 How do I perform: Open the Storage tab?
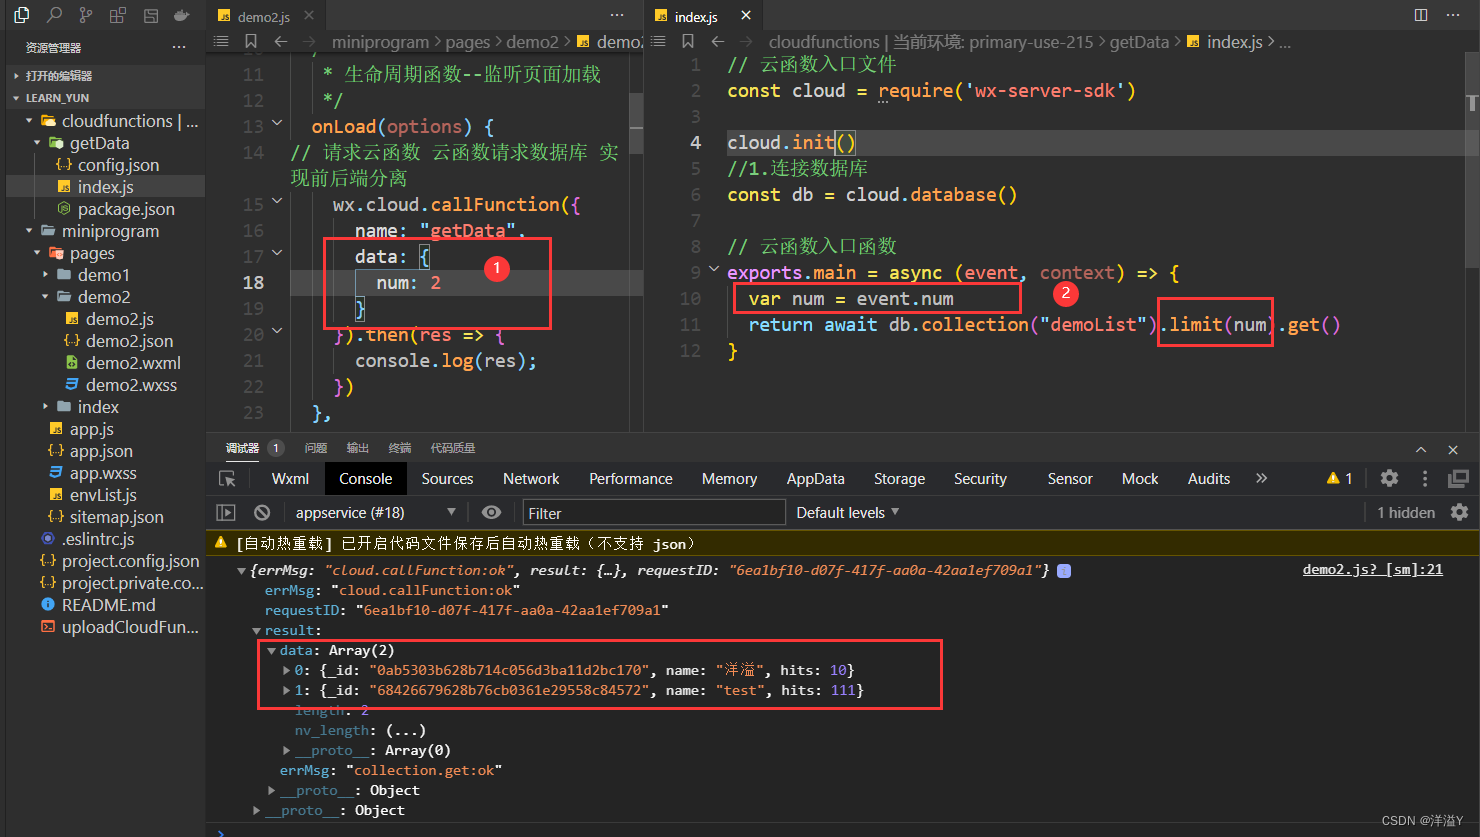(x=899, y=479)
